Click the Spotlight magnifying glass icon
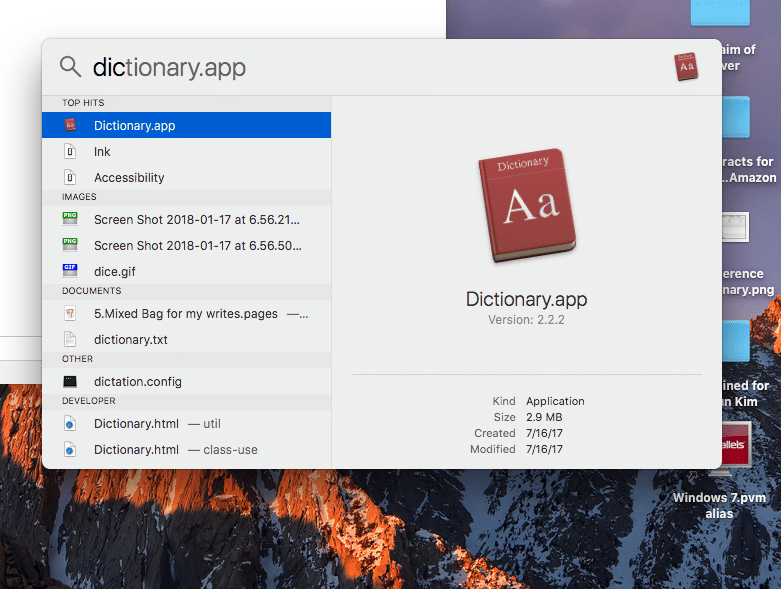 pyautogui.click(x=70, y=67)
